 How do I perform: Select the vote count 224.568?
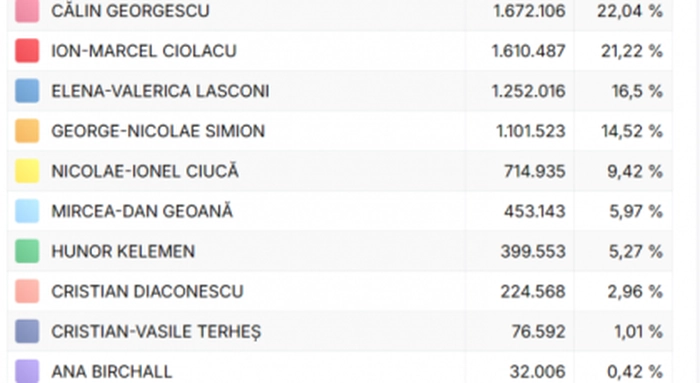point(533,292)
